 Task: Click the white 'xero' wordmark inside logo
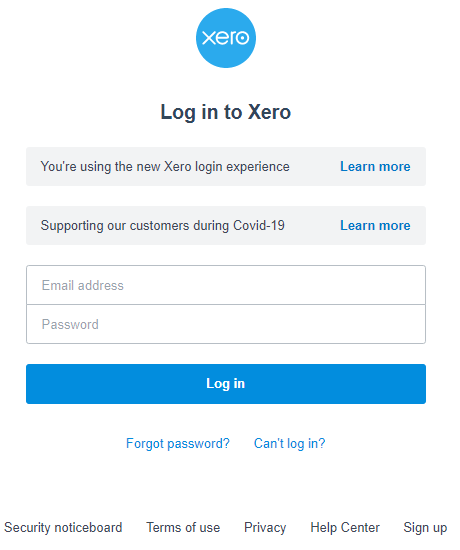[x=226, y=38]
